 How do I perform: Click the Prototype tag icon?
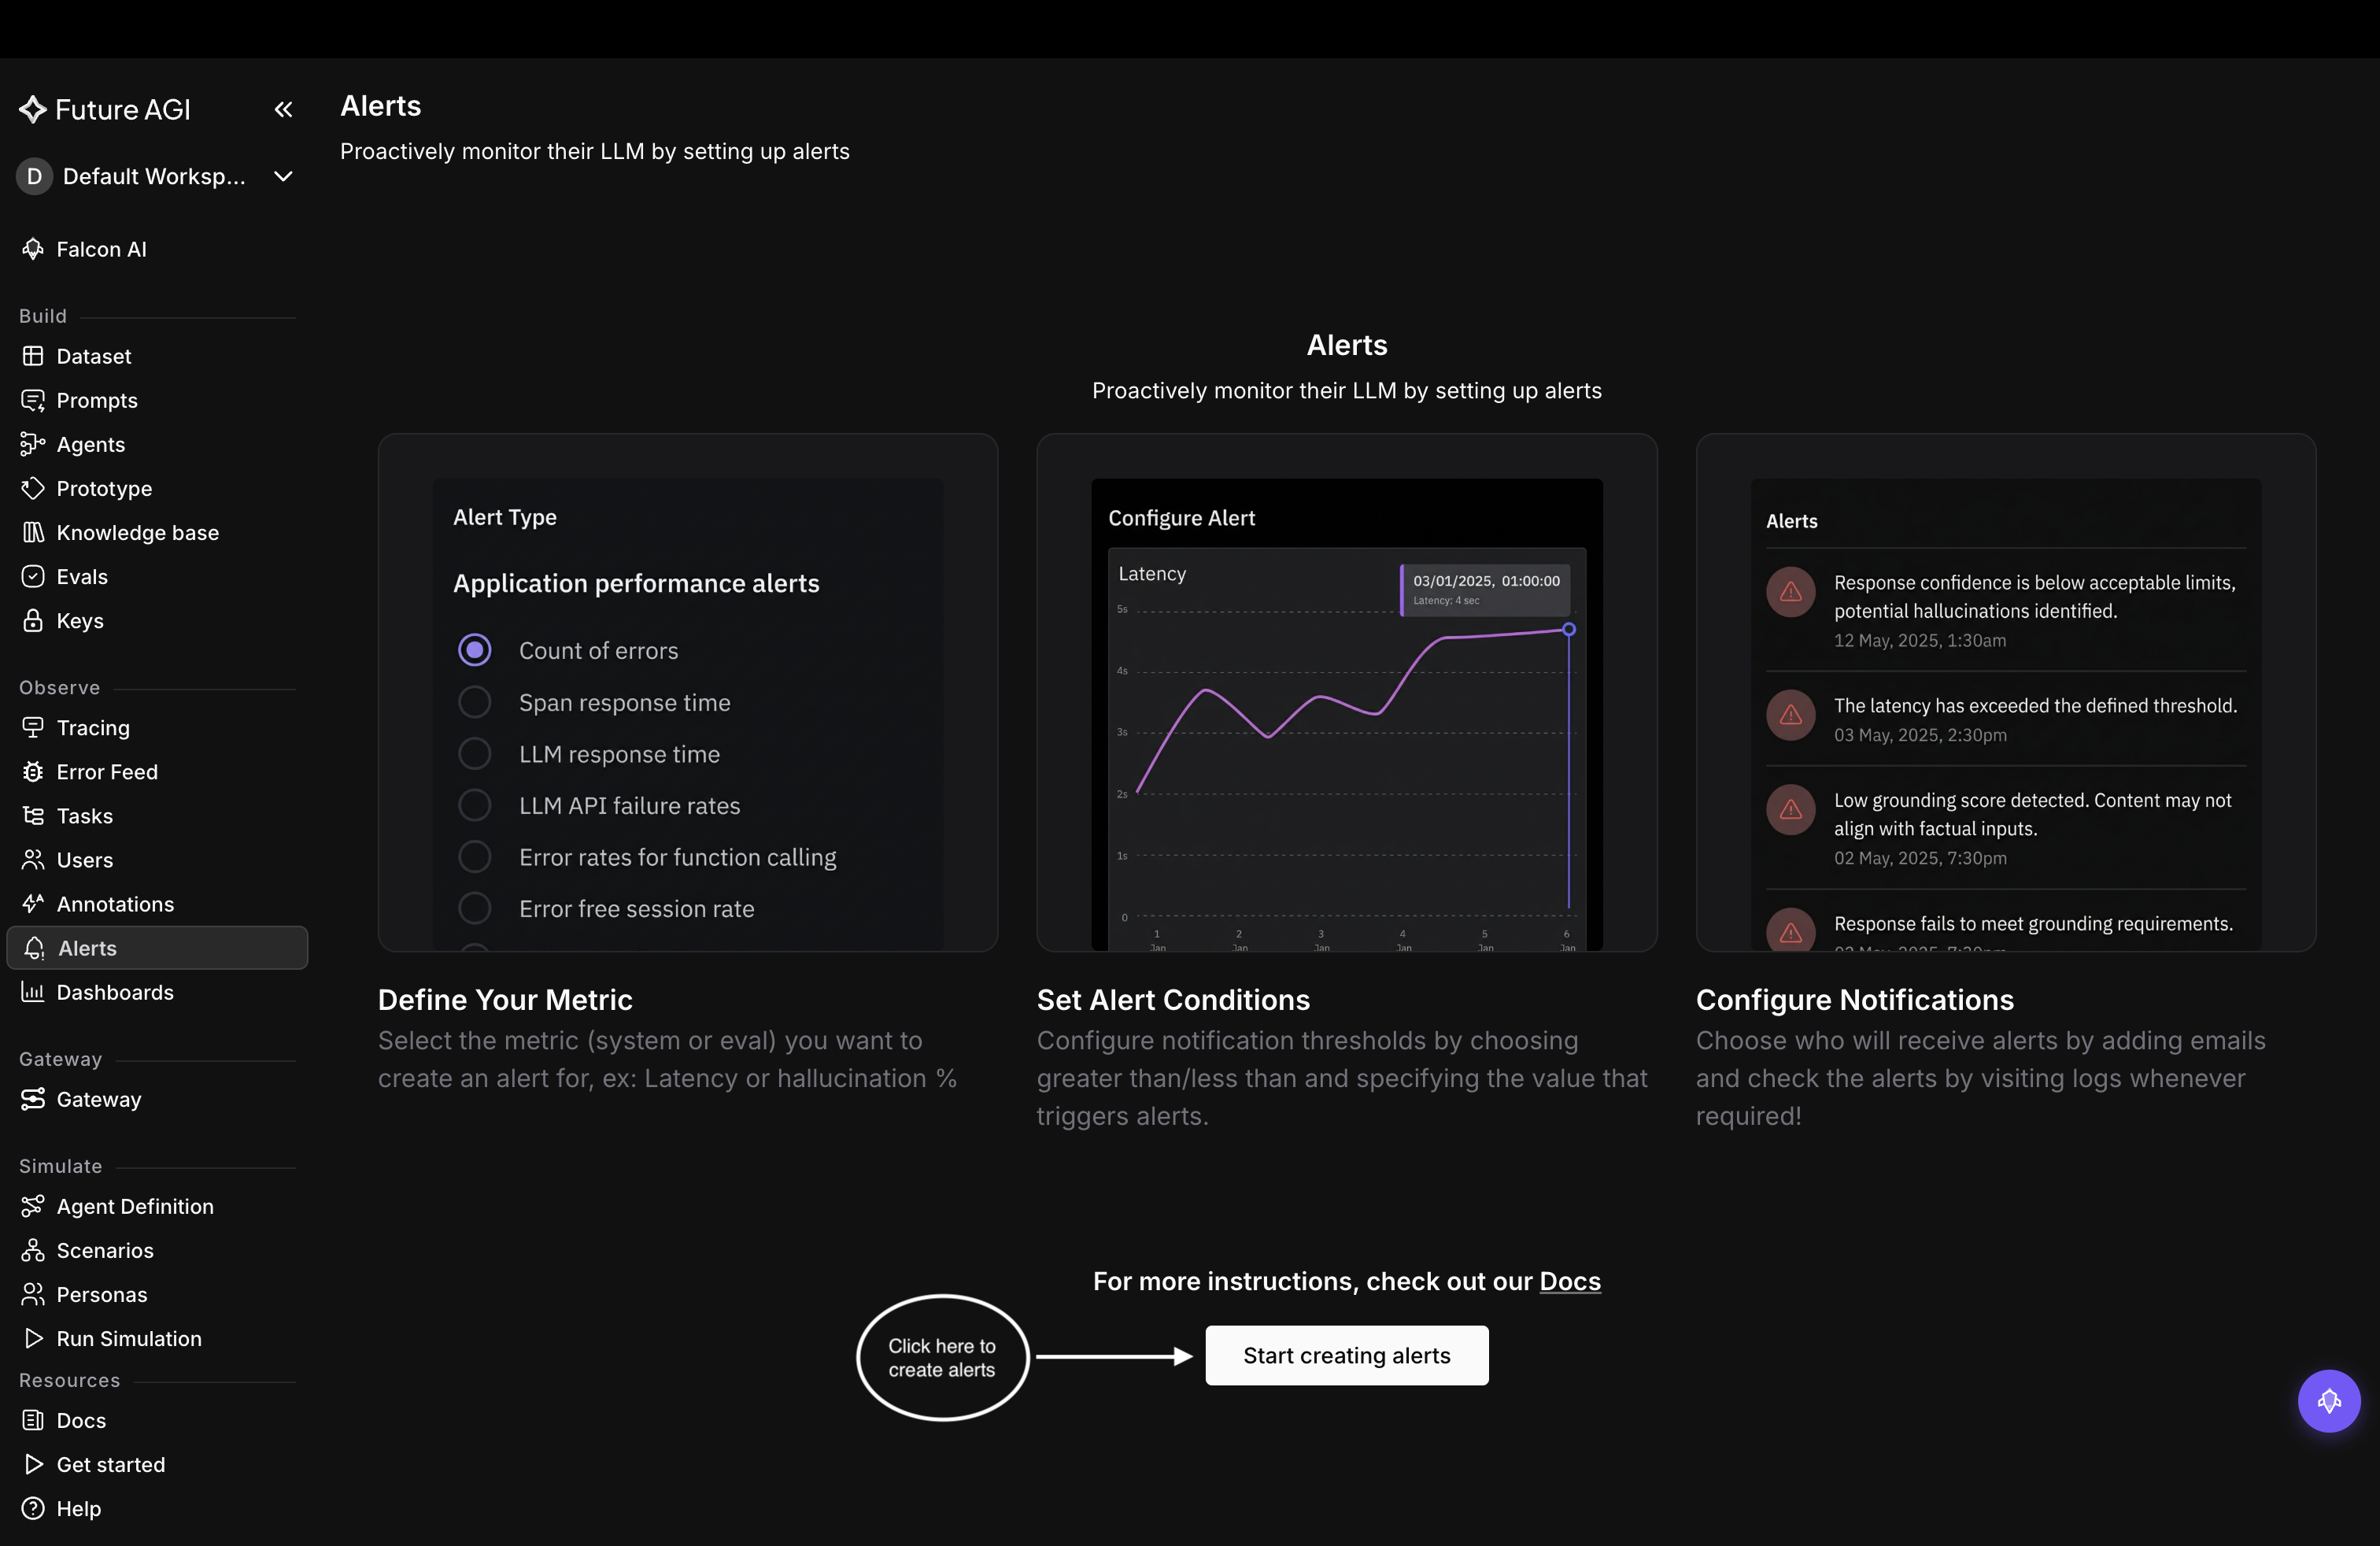click(33, 488)
